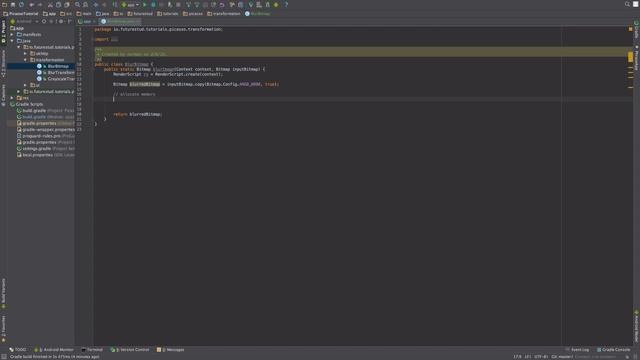Expand the manifests folder
This screenshot has width=640, height=360.
click(12, 35)
